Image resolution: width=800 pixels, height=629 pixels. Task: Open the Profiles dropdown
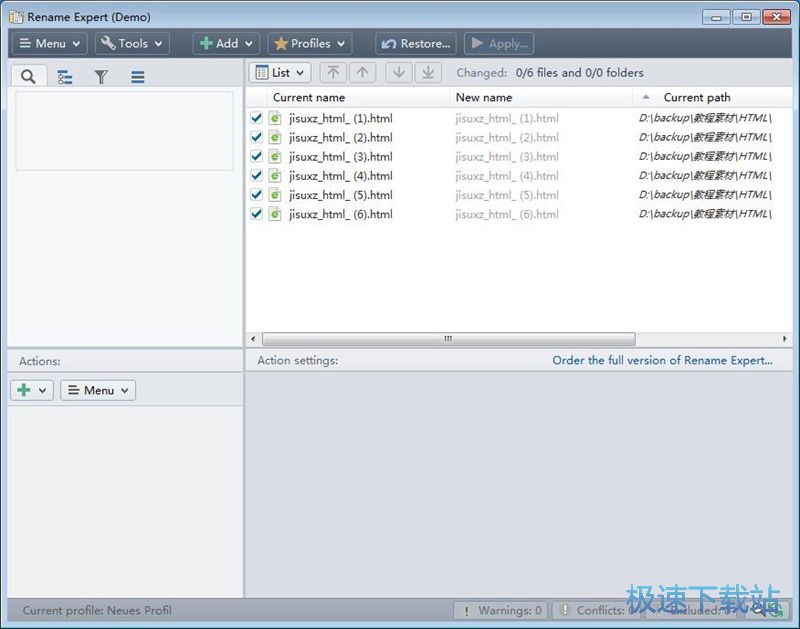309,44
